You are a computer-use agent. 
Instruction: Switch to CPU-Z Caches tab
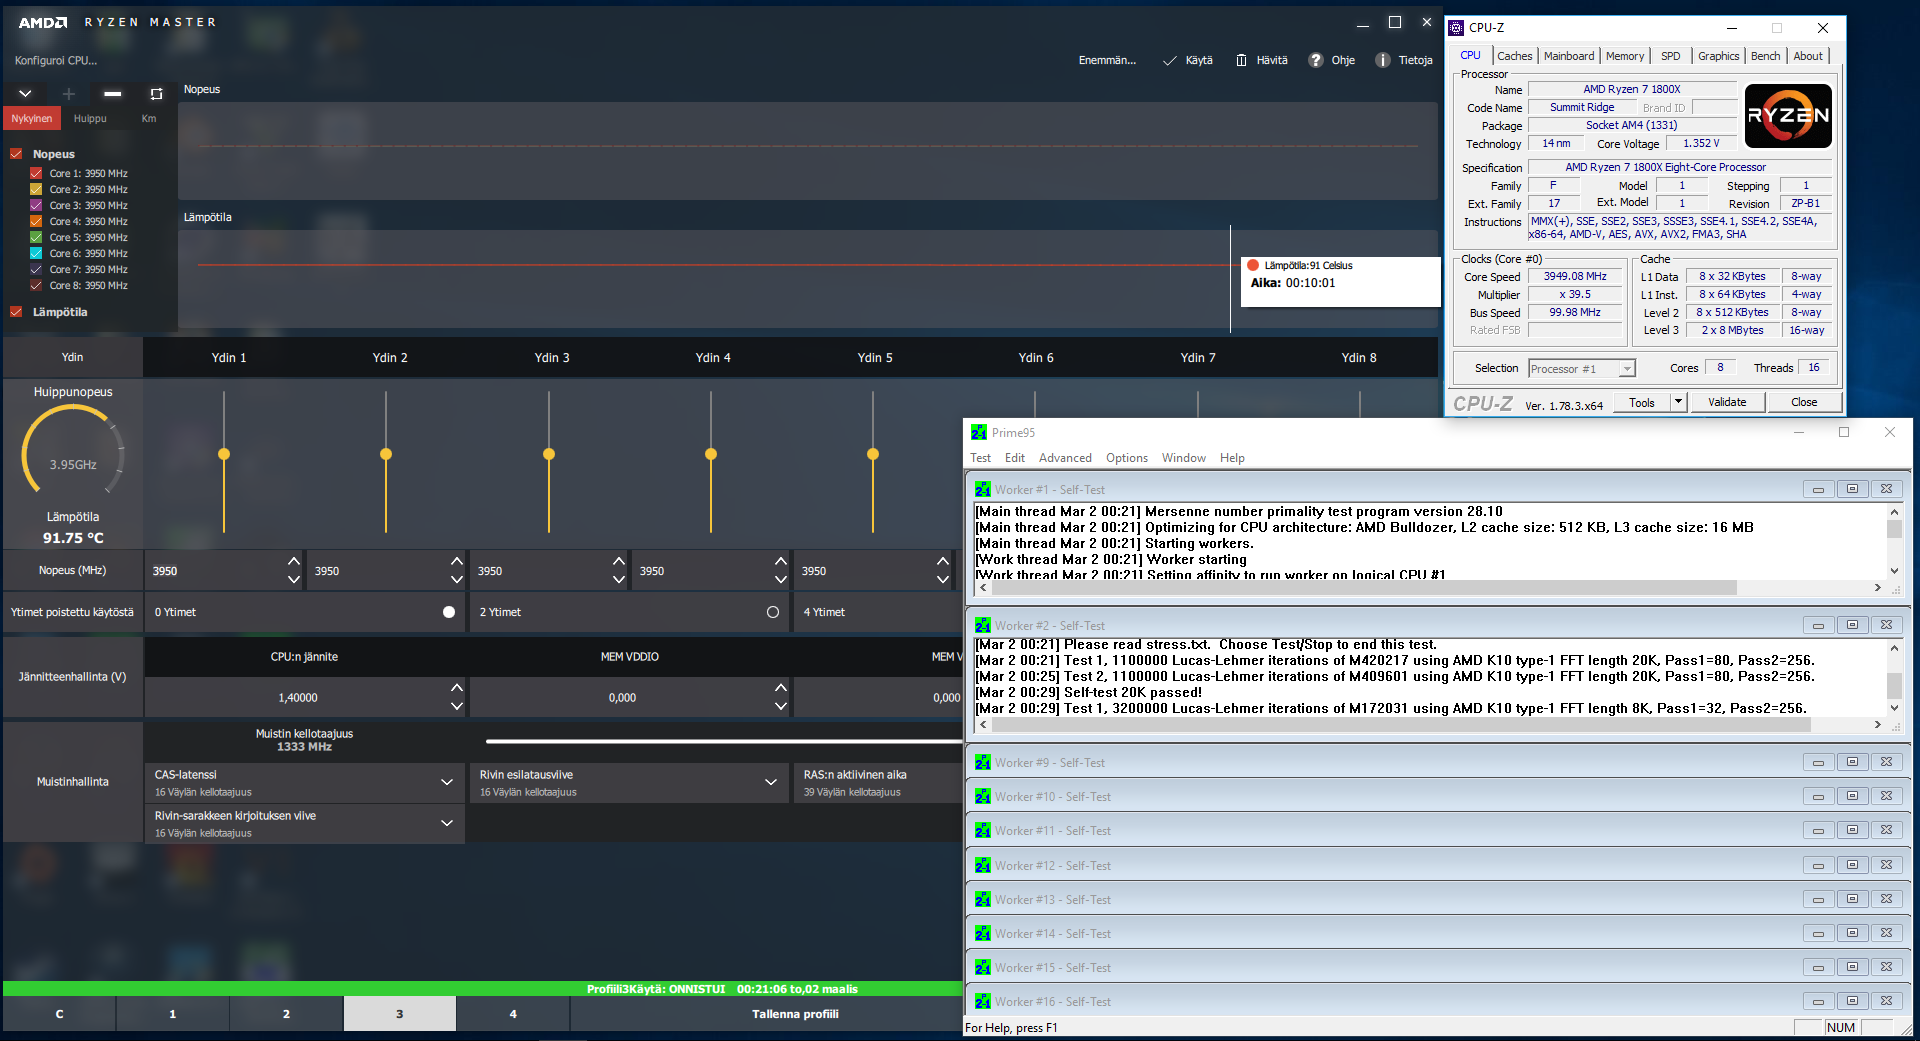point(1514,56)
